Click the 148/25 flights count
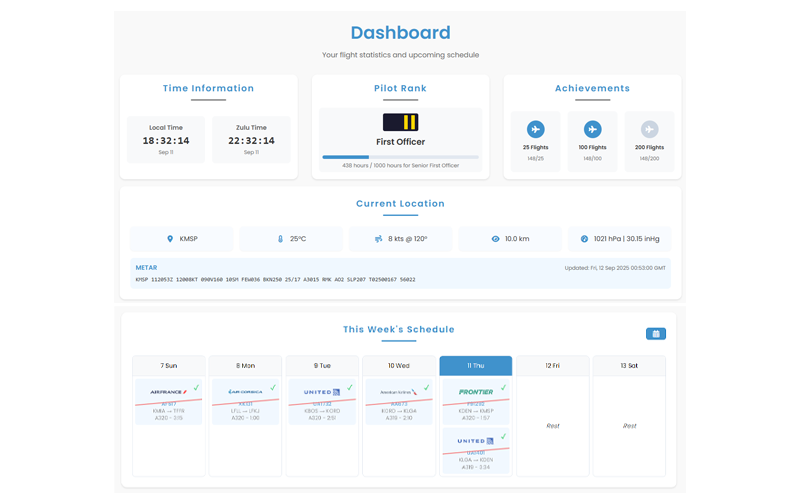Image resolution: width=800 pixels, height=500 pixels. (535, 159)
